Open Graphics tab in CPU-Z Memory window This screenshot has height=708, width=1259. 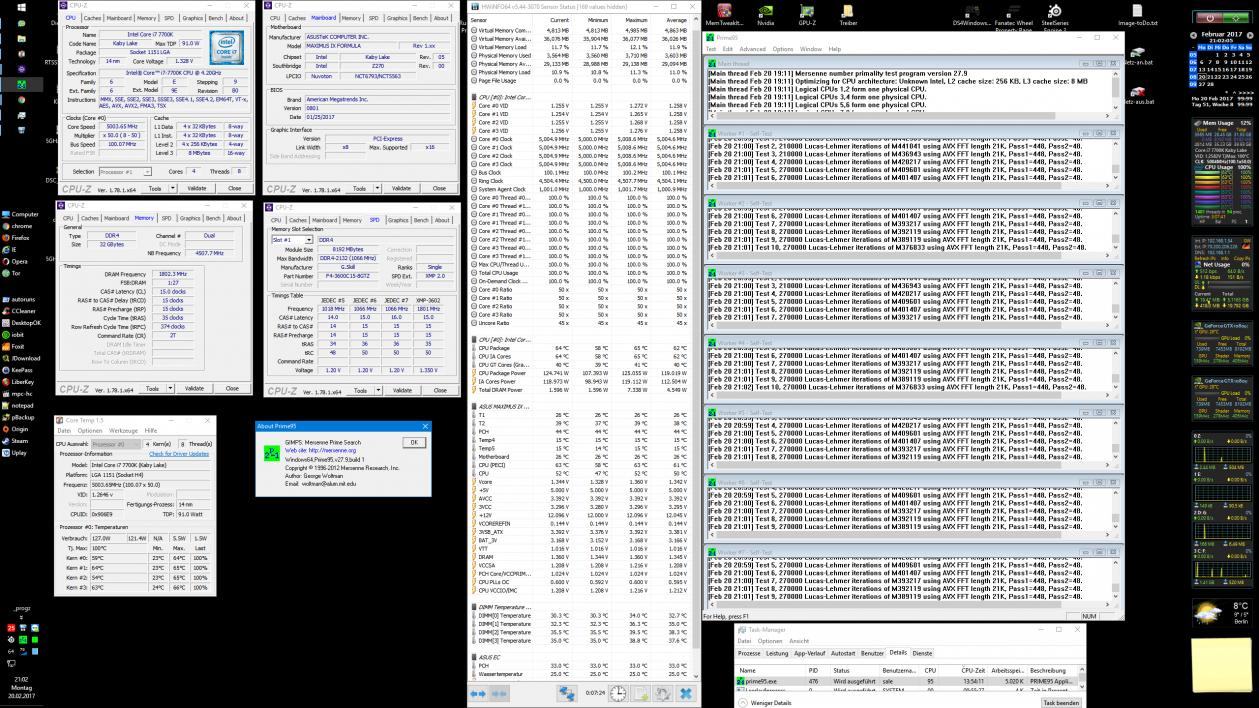192,218
